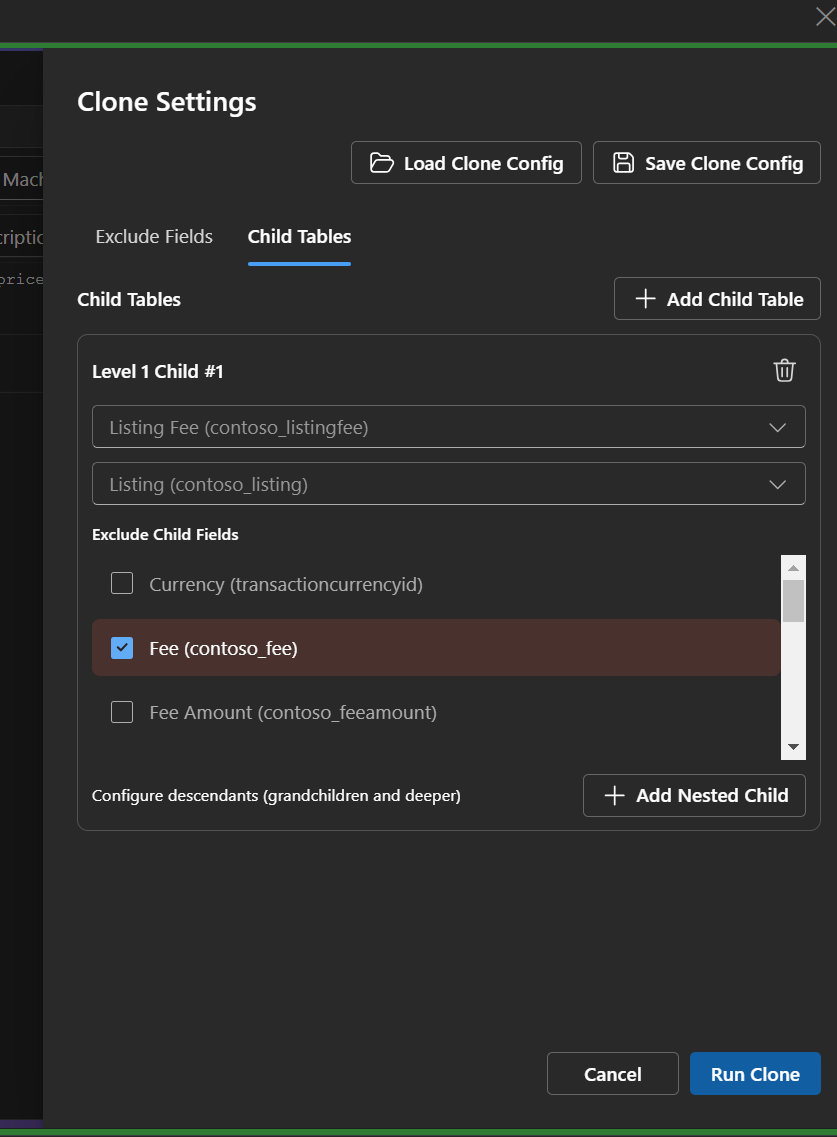The image size is (837, 1137).
Task: Click the Clone Settings title
Action: click(167, 102)
